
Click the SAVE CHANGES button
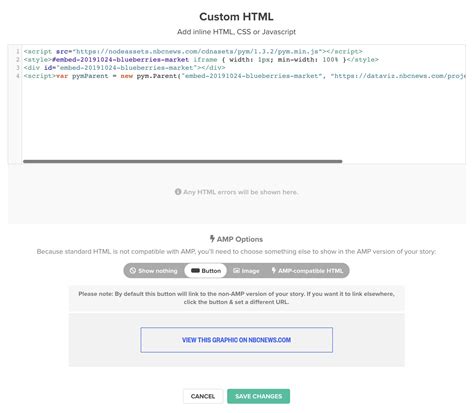[x=258, y=396]
